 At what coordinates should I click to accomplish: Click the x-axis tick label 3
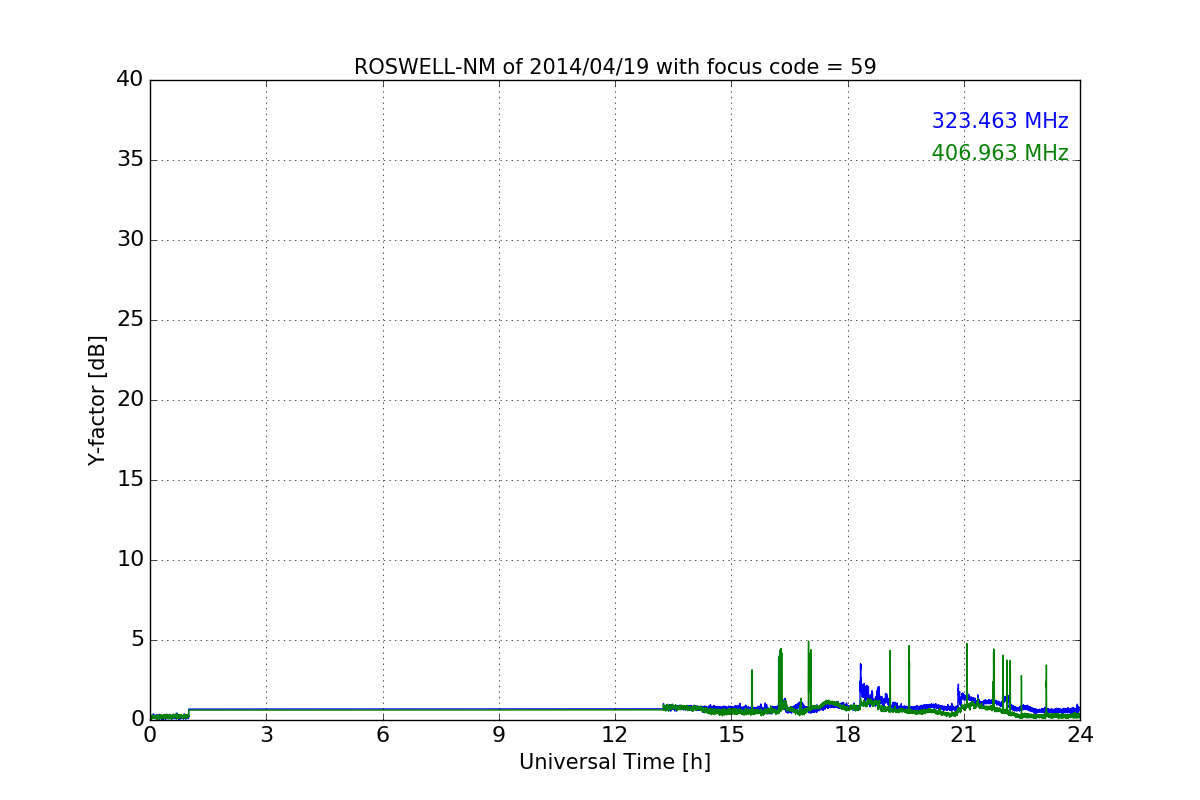click(266, 735)
